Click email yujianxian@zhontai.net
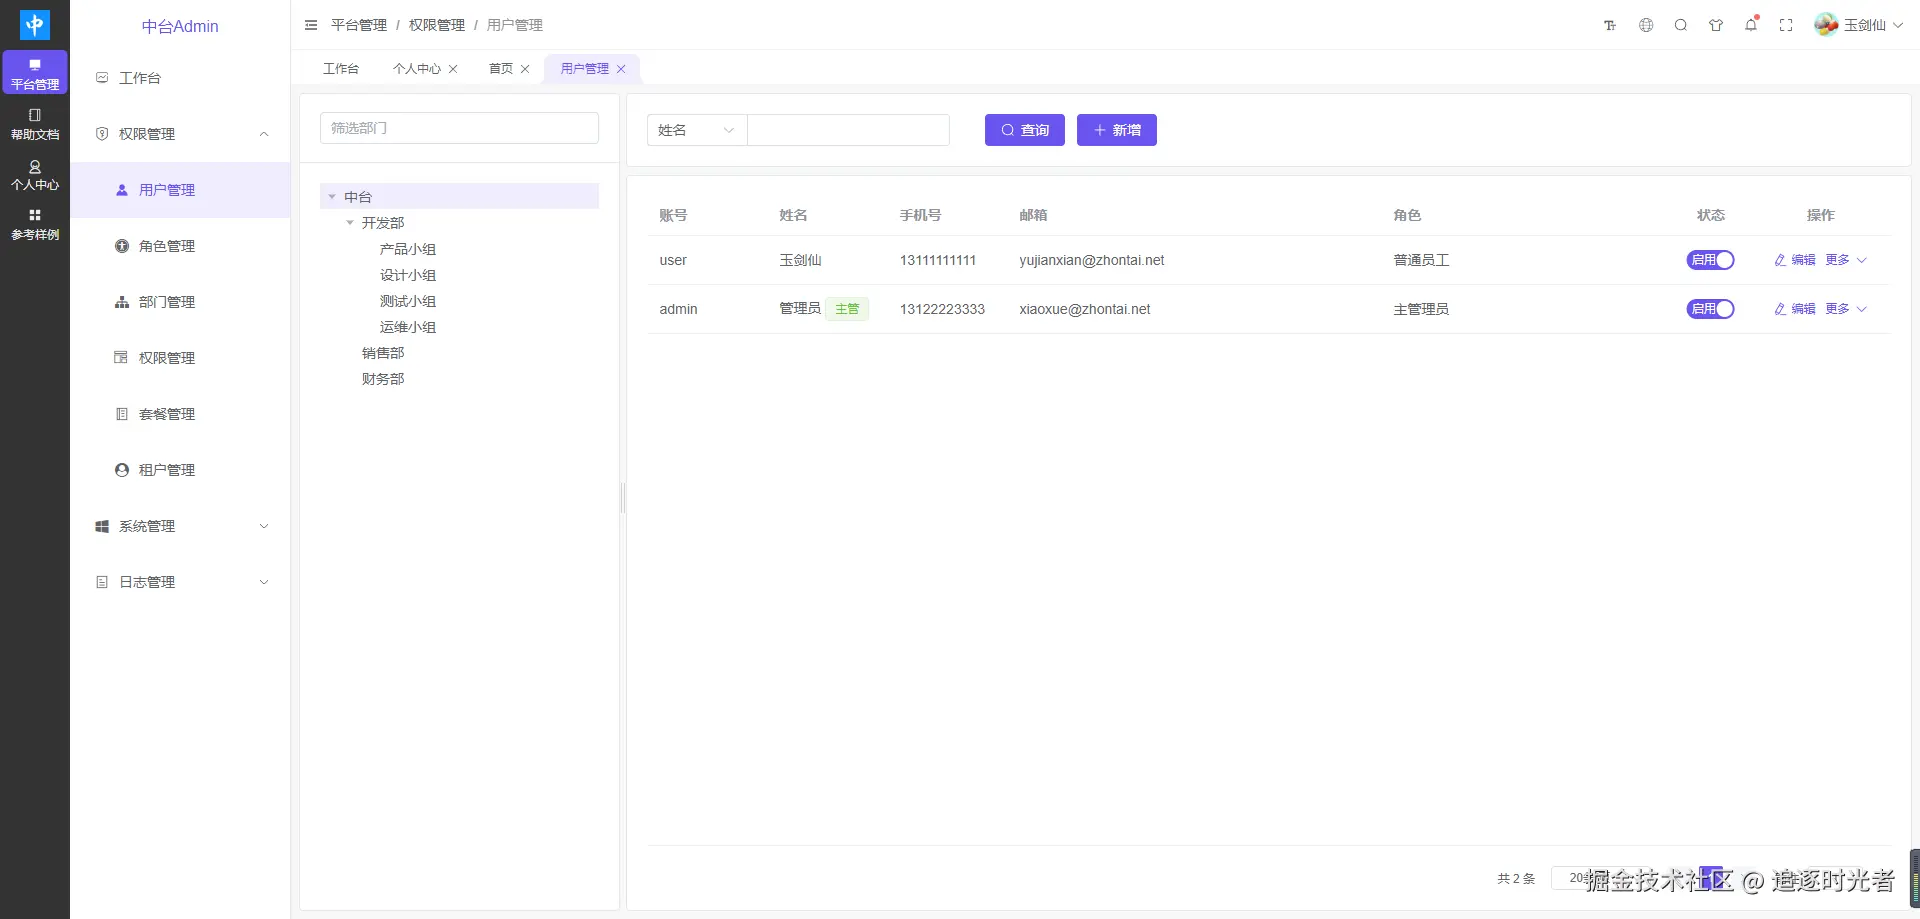 (1092, 260)
